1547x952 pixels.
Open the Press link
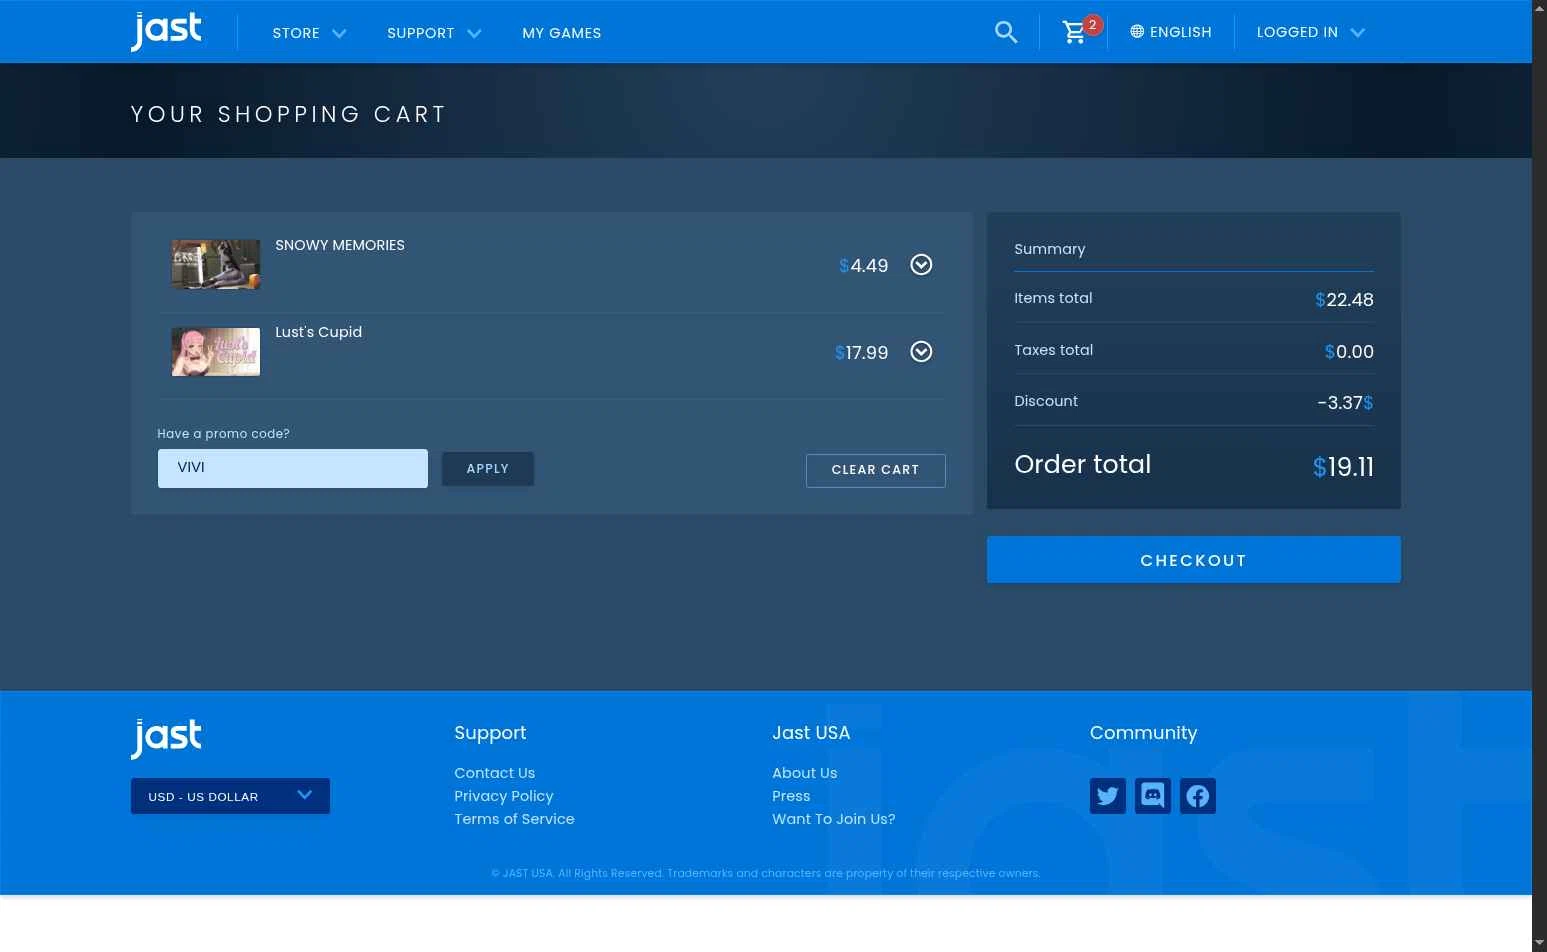click(x=791, y=796)
